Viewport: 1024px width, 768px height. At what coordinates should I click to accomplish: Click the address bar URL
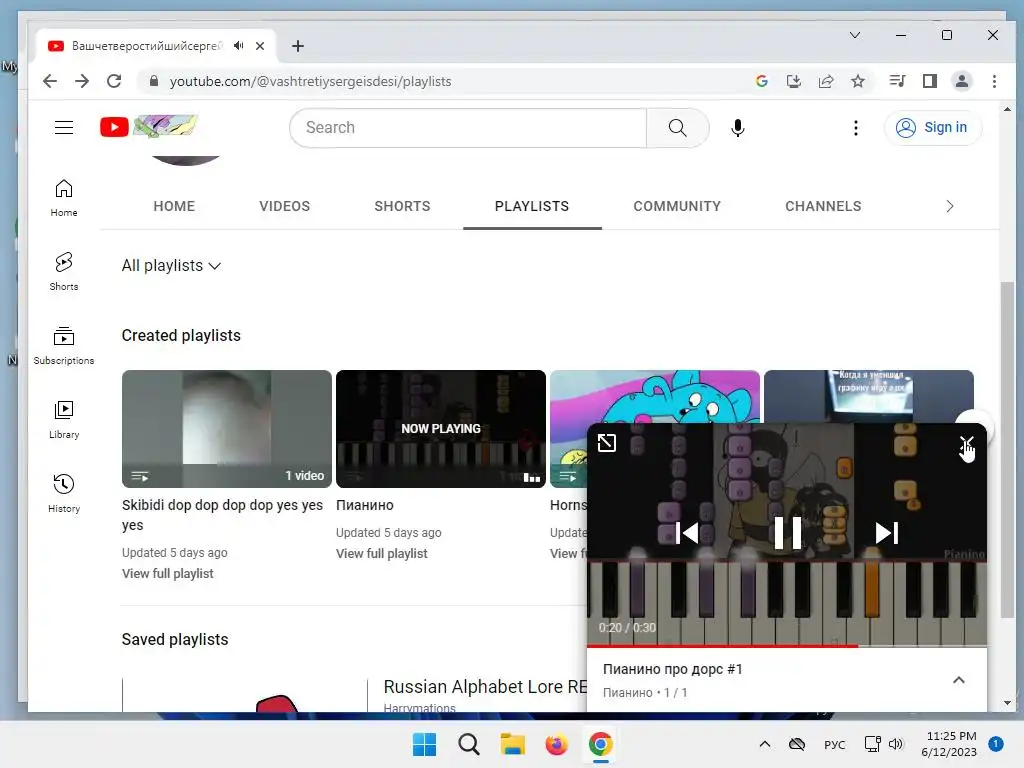coord(310,82)
